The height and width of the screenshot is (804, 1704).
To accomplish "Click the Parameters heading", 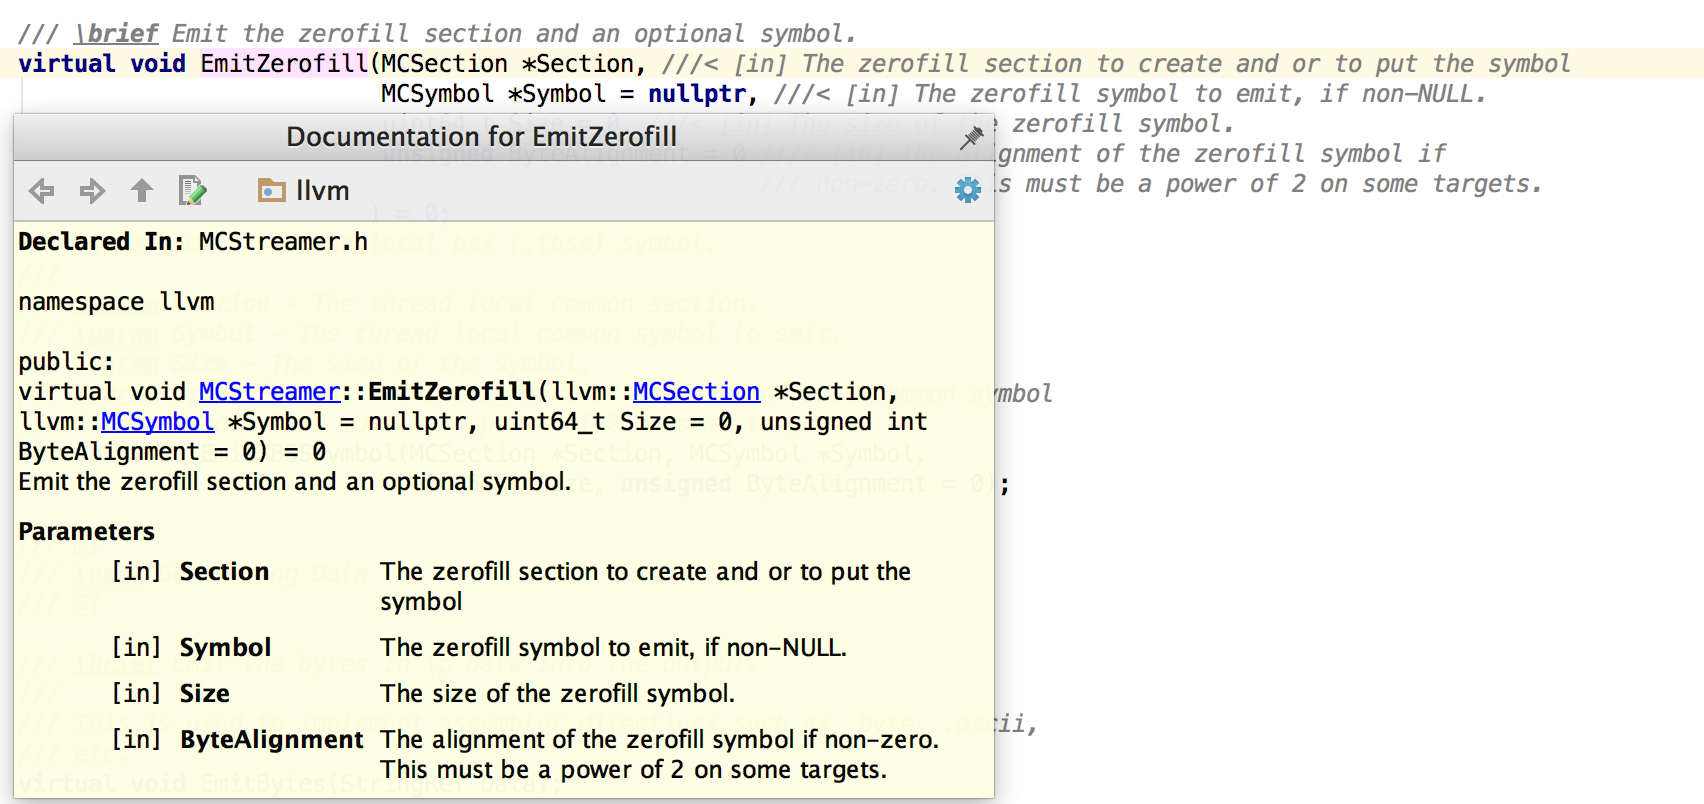I will (x=87, y=532).
